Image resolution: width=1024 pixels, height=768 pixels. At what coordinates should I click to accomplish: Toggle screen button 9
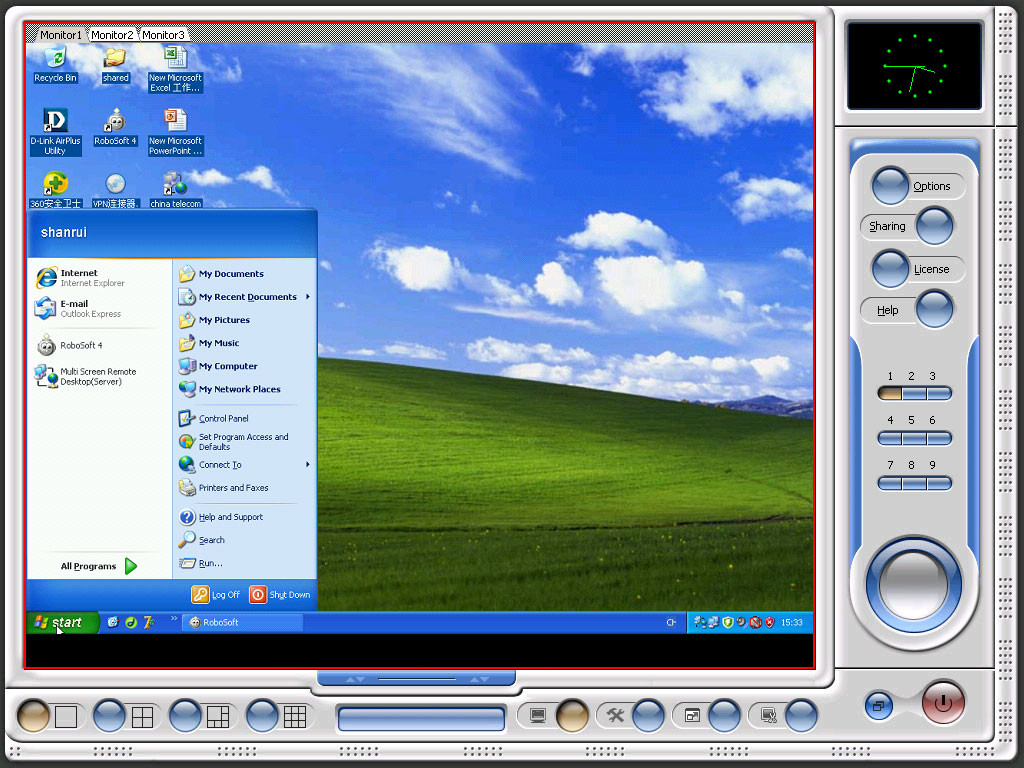(x=939, y=483)
